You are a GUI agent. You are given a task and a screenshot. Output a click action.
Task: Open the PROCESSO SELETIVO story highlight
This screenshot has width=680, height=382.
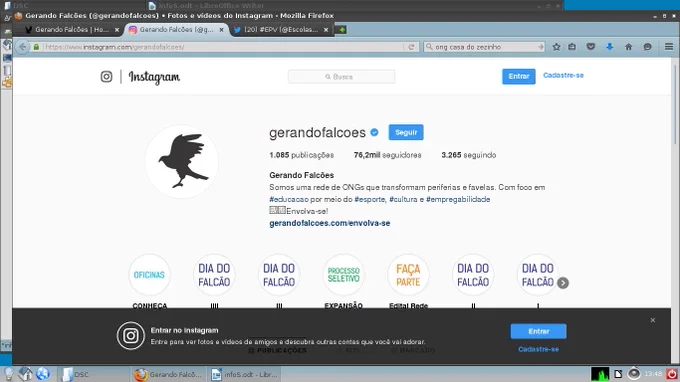click(343, 275)
